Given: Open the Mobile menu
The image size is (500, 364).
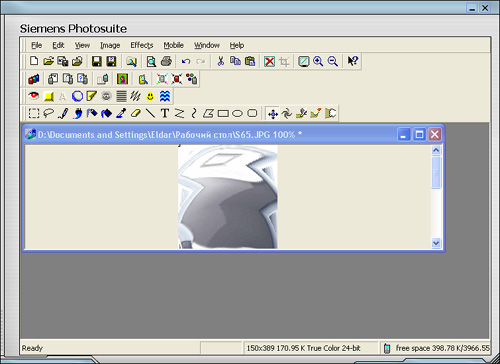Looking at the screenshot, I should coord(173,45).
